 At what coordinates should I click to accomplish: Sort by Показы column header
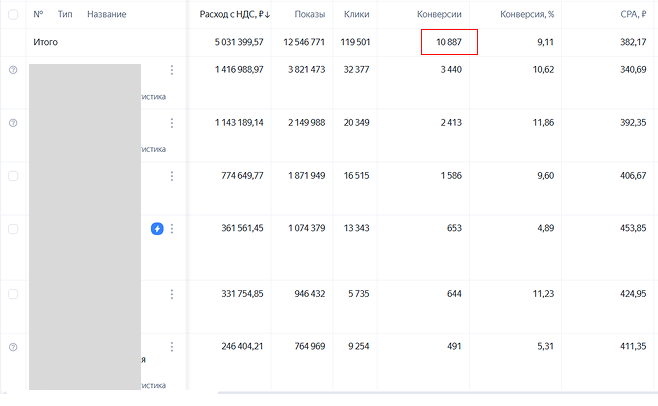click(x=310, y=14)
